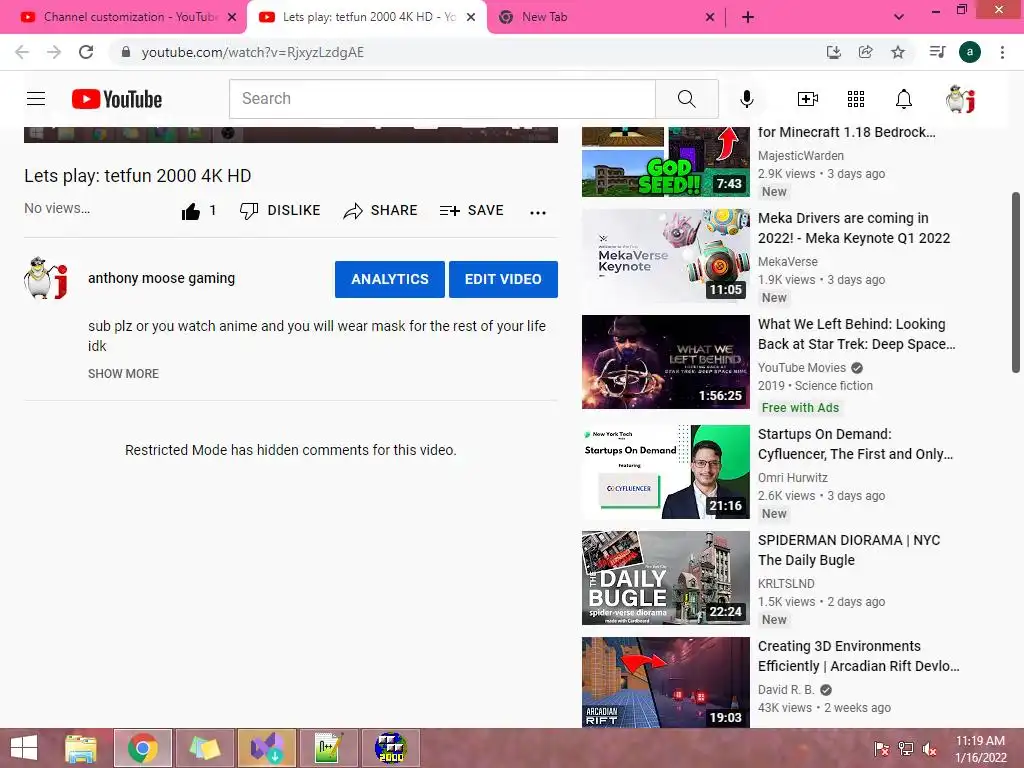Open the Windows Start button
The width and height of the screenshot is (1024, 768).
tap(24, 748)
